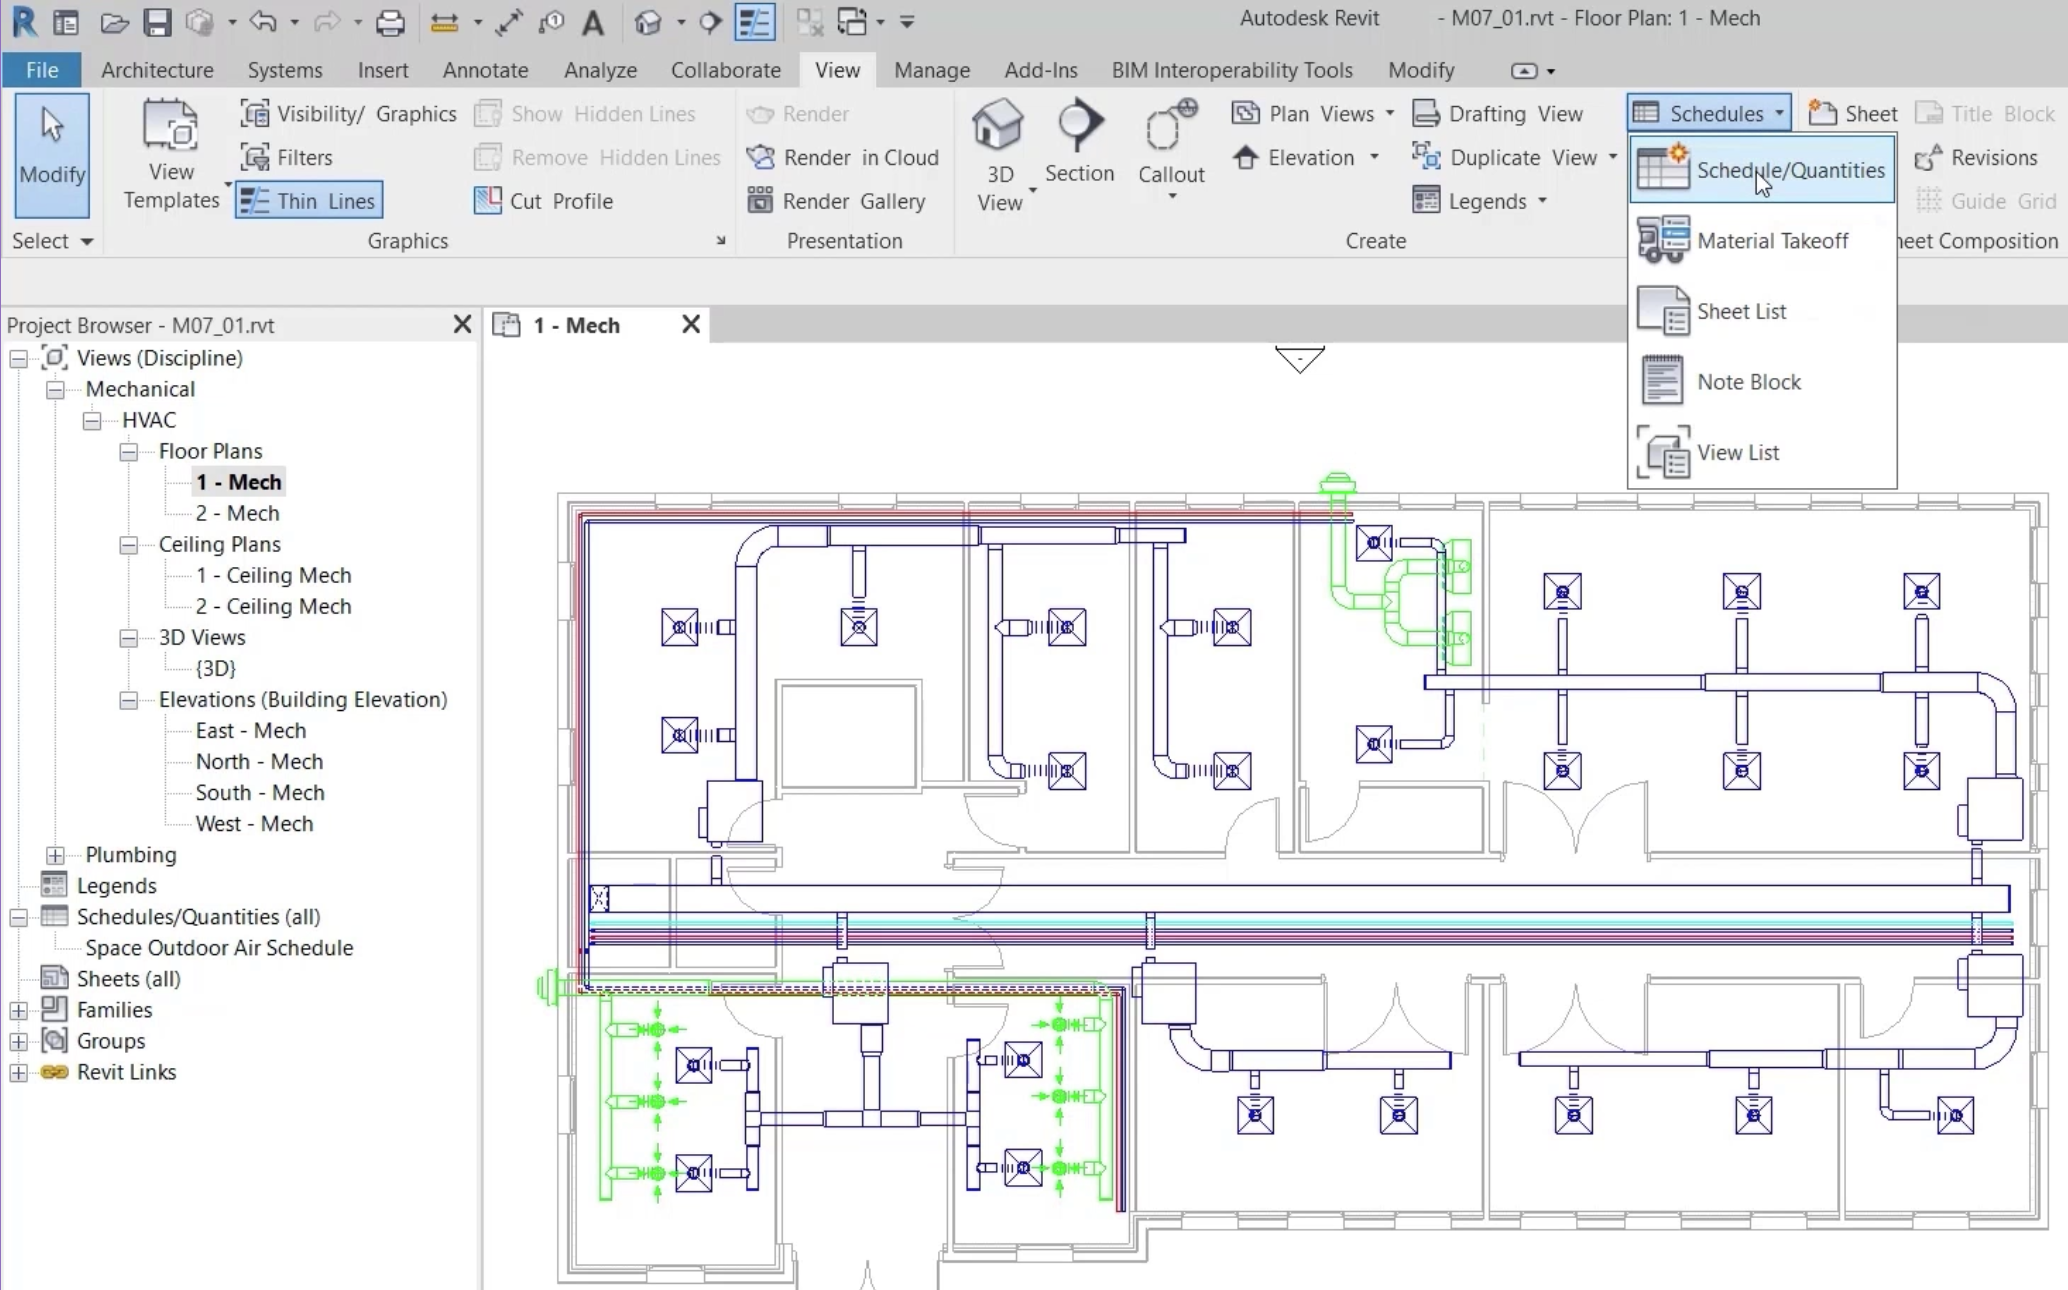Image resolution: width=2068 pixels, height=1290 pixels.
Task: Open file from Quick Access toolbar
Action: point(114,22)
